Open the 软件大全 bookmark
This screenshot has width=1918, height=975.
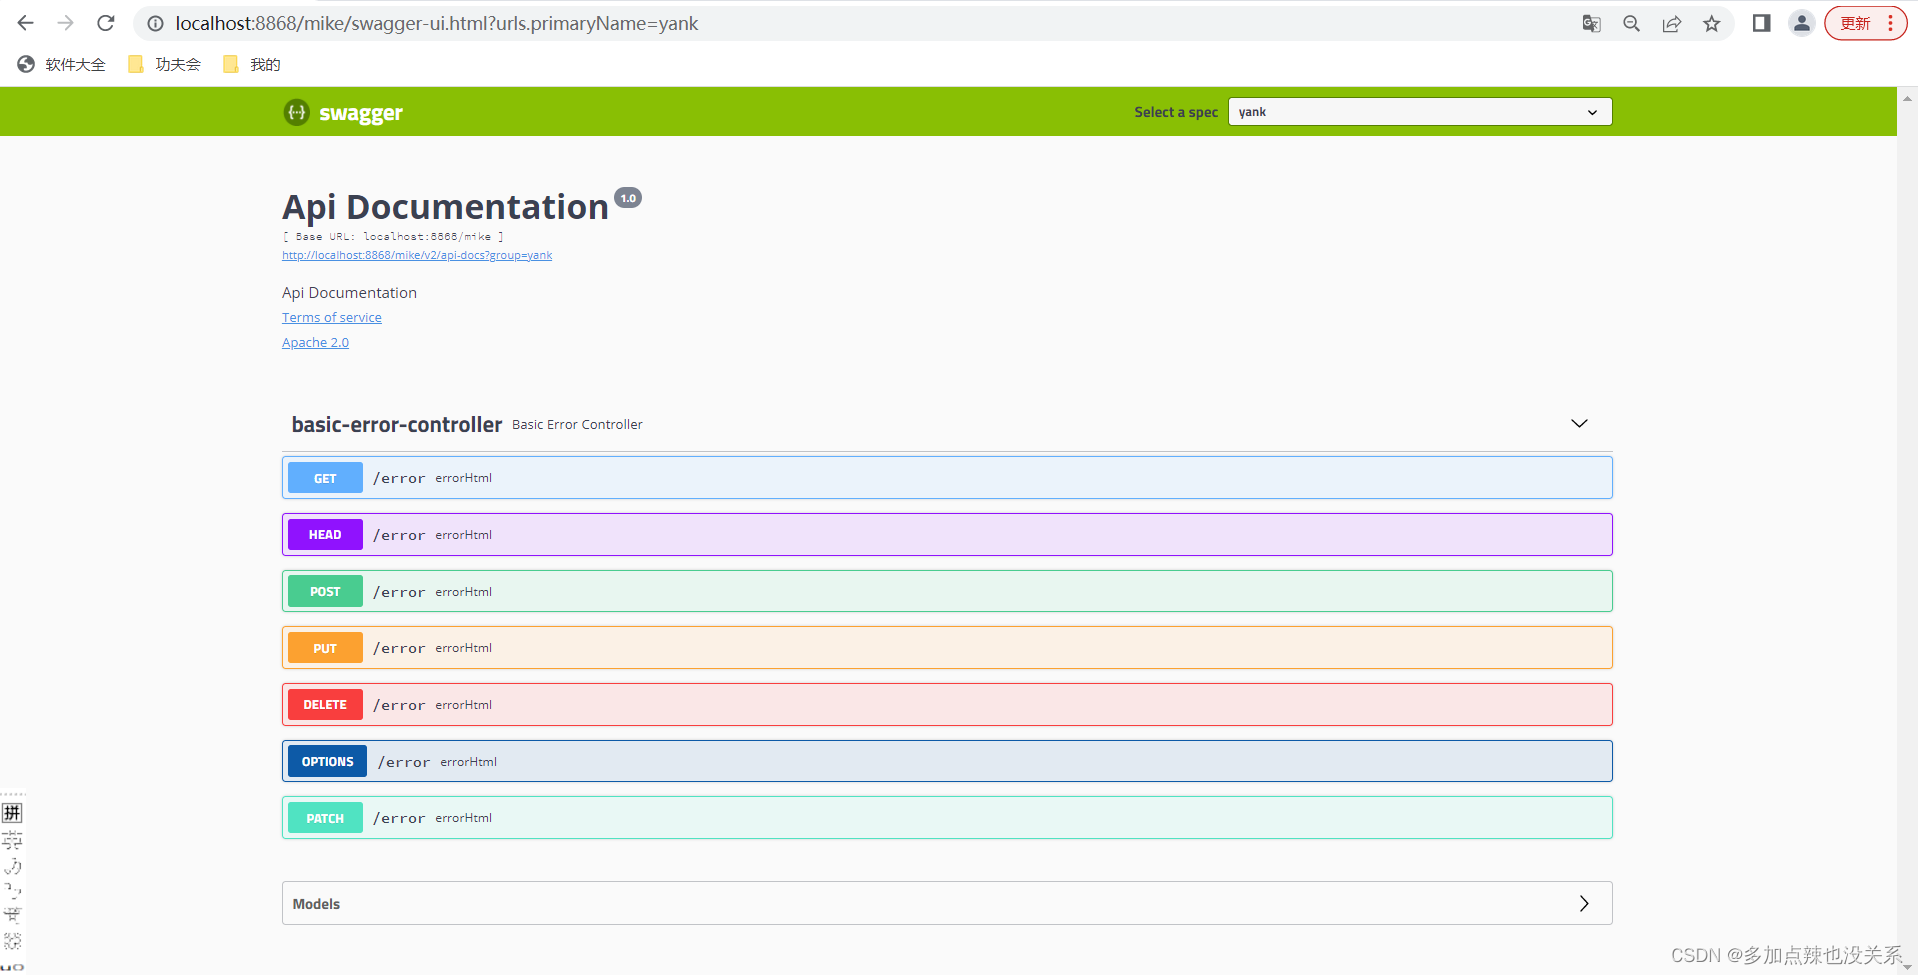[x=62, y=64]
